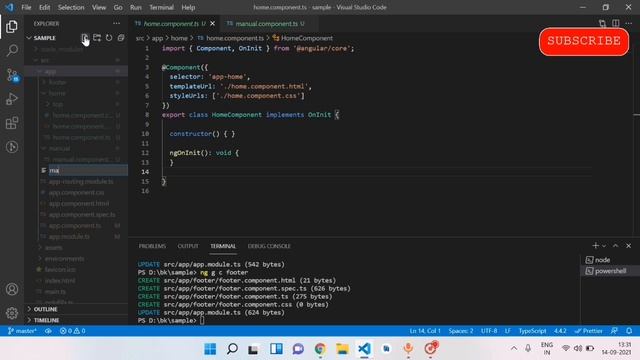
Task: Click synchronize changes cloud icon
Action: pyautogui.click(x=48, y=331)
